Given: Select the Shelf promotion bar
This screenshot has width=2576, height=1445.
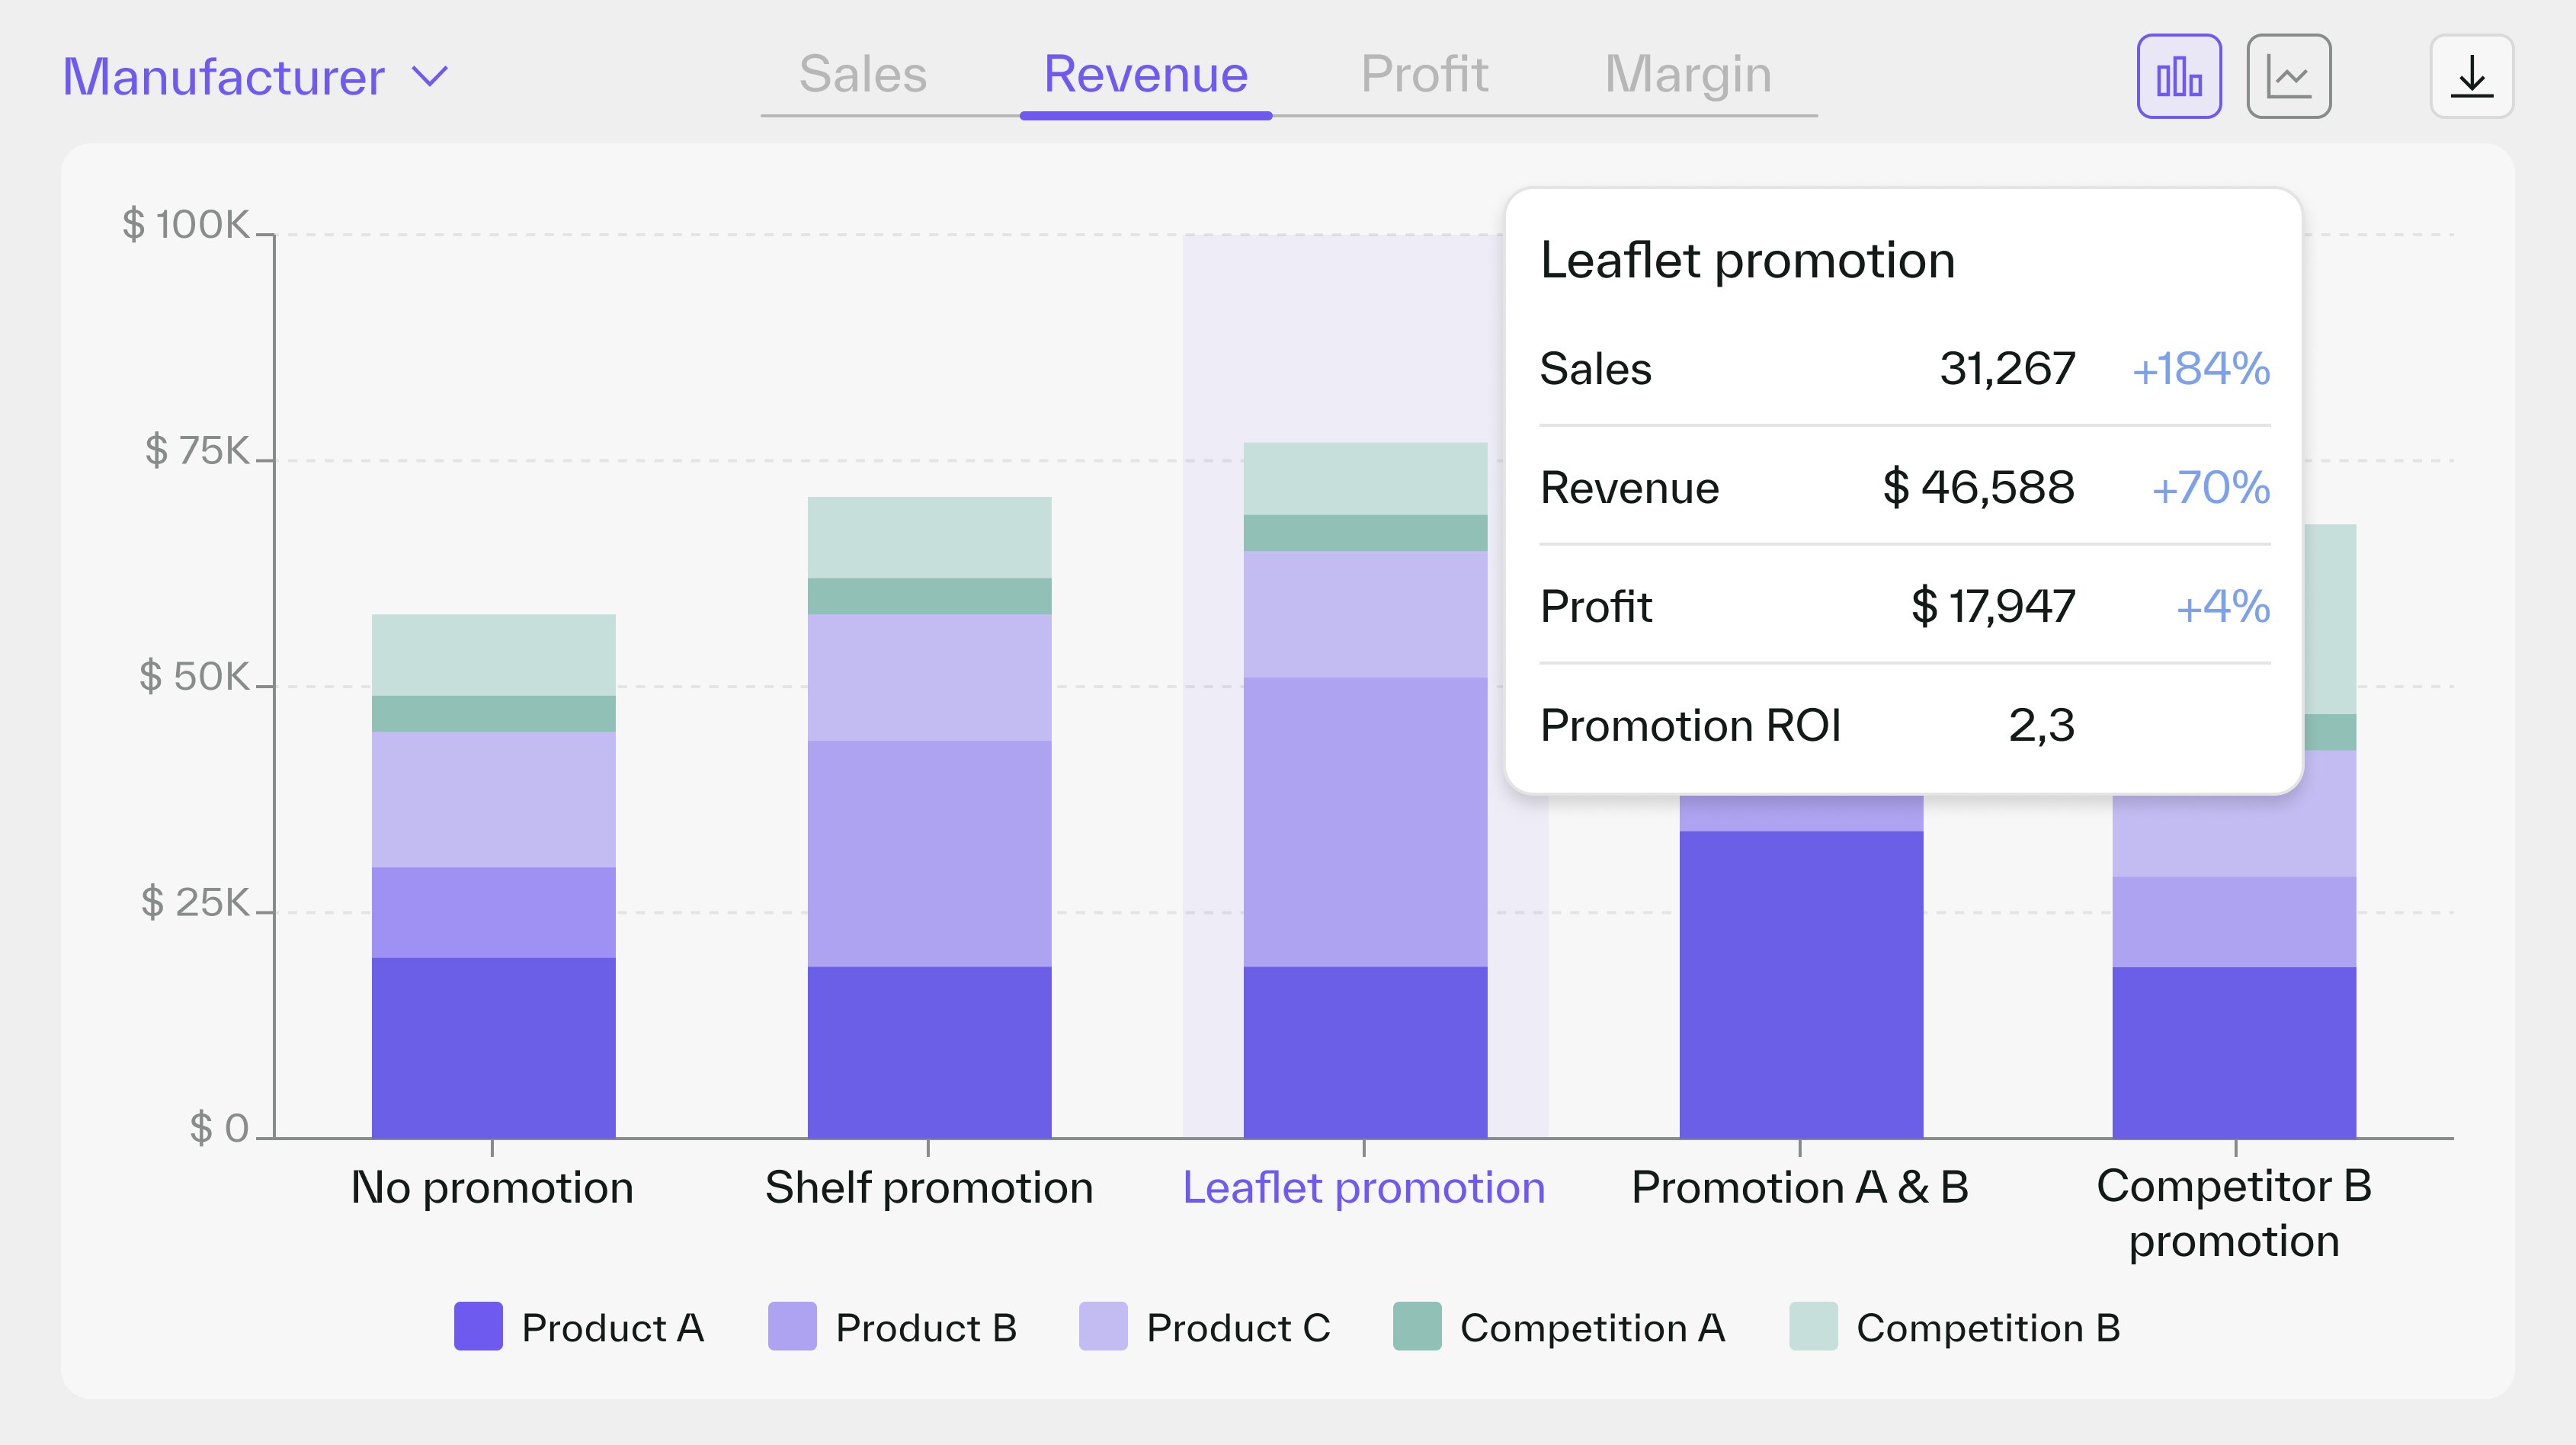Looking at the screenshot, I should click(929, 817).
